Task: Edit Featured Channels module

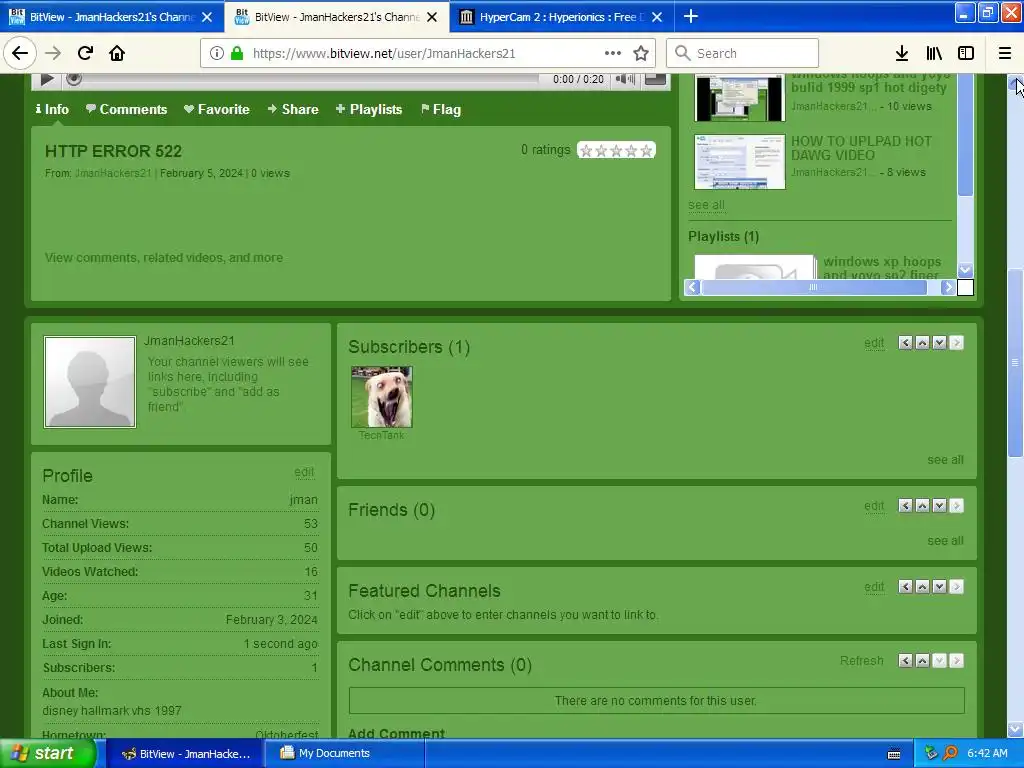Action: click(874, 587)
